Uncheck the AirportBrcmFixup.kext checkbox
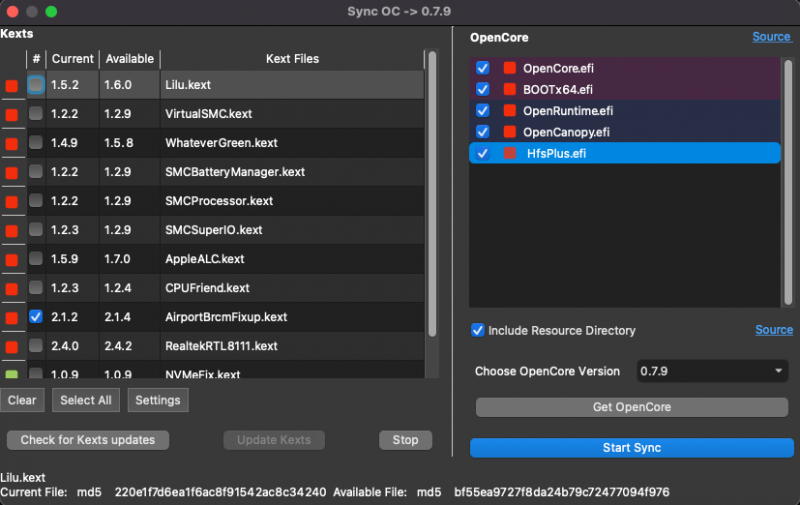This screenshot has height=505, width=800. click(x=36, y=316)
